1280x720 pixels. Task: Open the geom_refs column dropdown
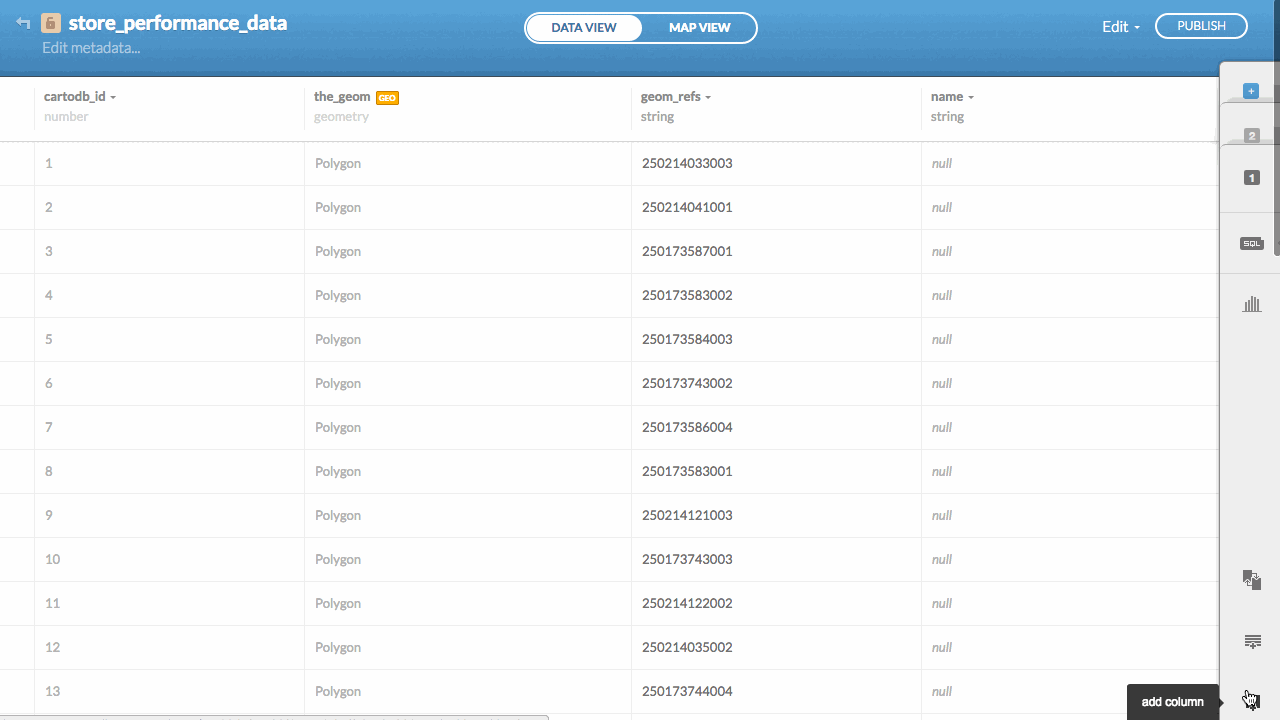708,98
